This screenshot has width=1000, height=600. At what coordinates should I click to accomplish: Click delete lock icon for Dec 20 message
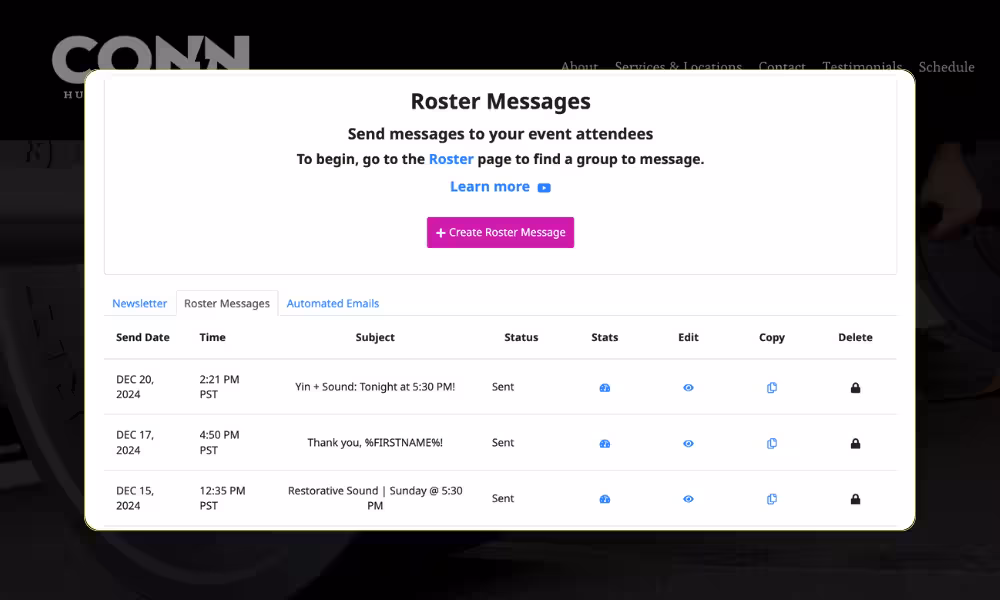855,387
